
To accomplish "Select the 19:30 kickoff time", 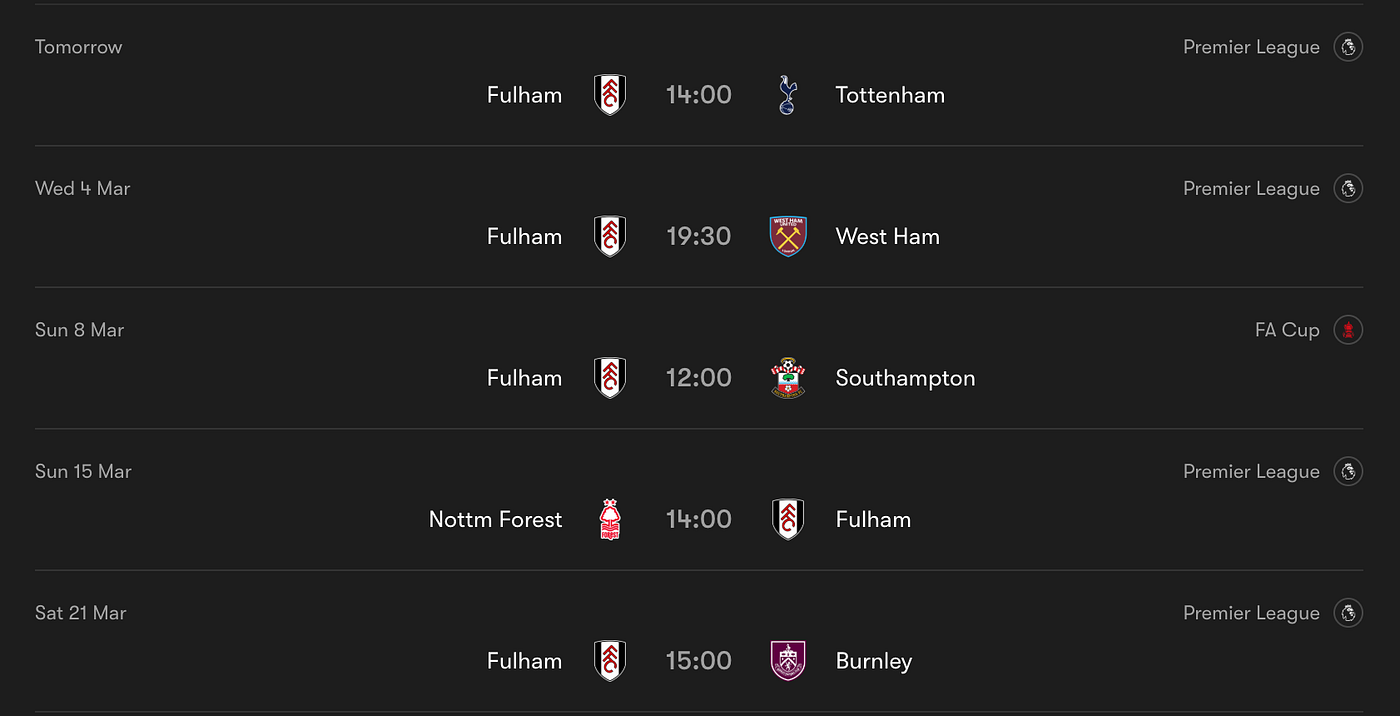I will [699, 236].
